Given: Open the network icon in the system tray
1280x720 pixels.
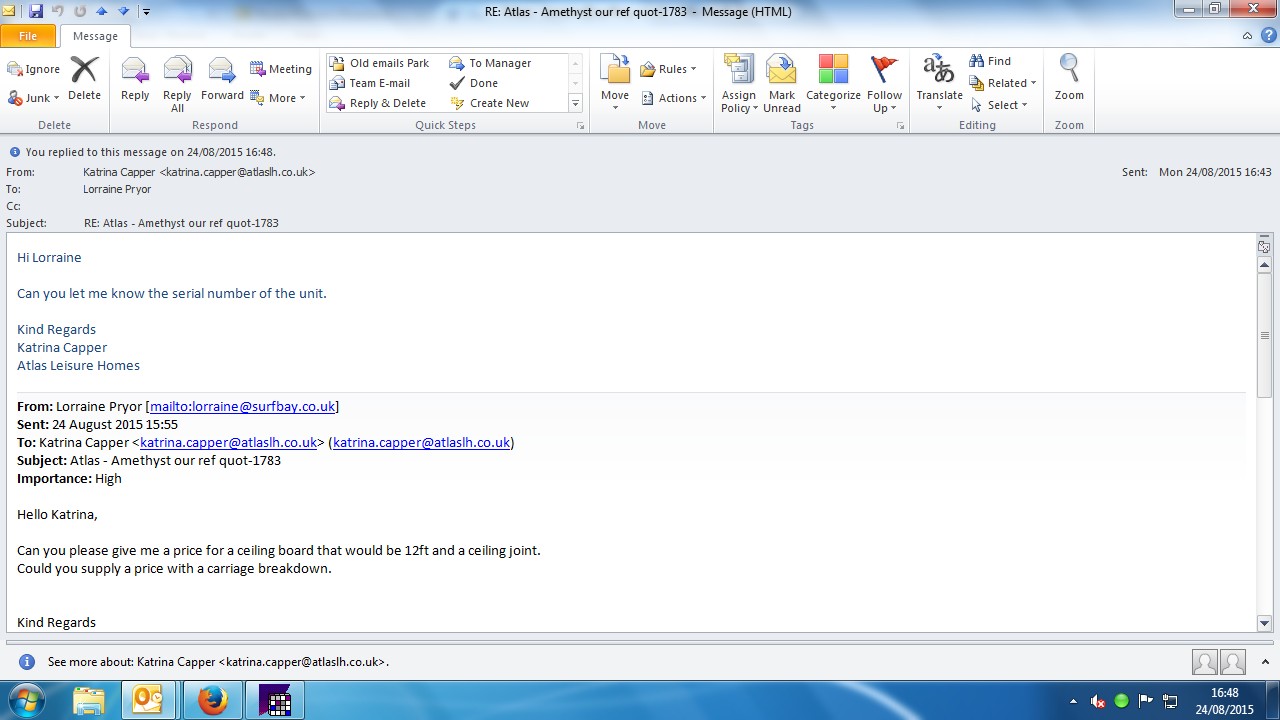Looking at the screenshot, I should click(x=1170, y=701).
